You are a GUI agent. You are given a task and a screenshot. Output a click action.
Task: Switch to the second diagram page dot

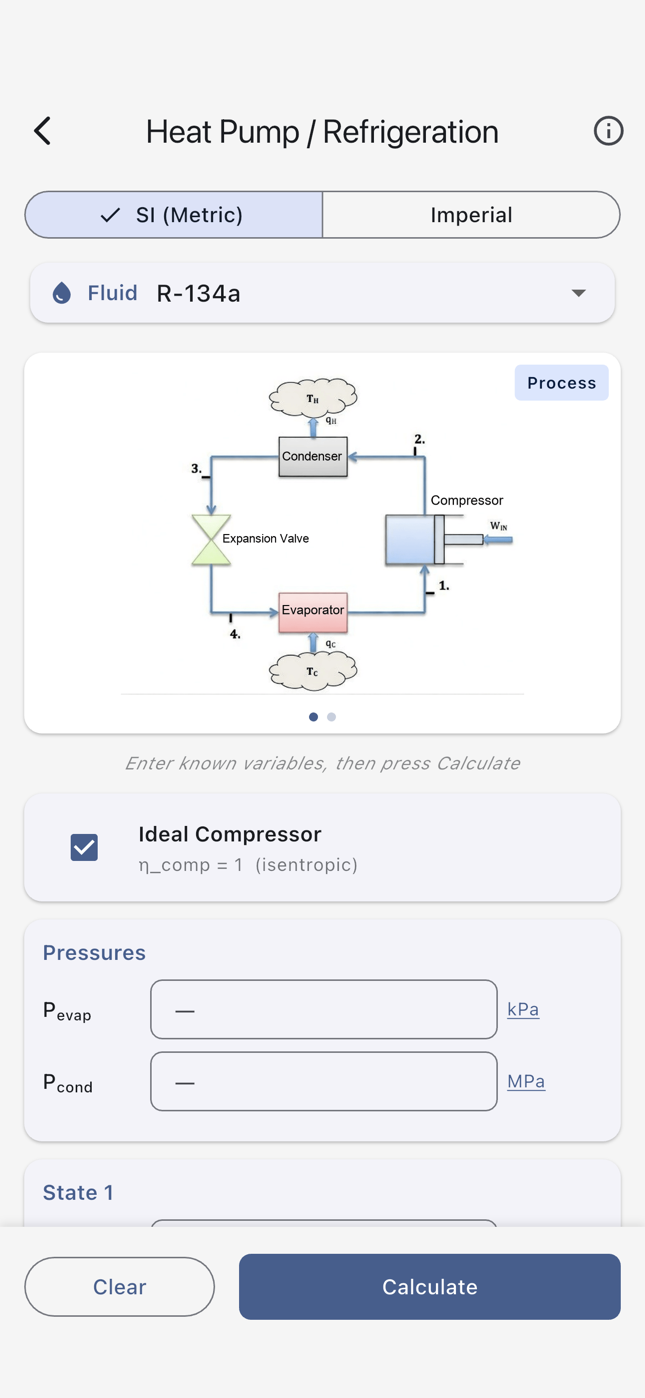(x=331, y=717)
